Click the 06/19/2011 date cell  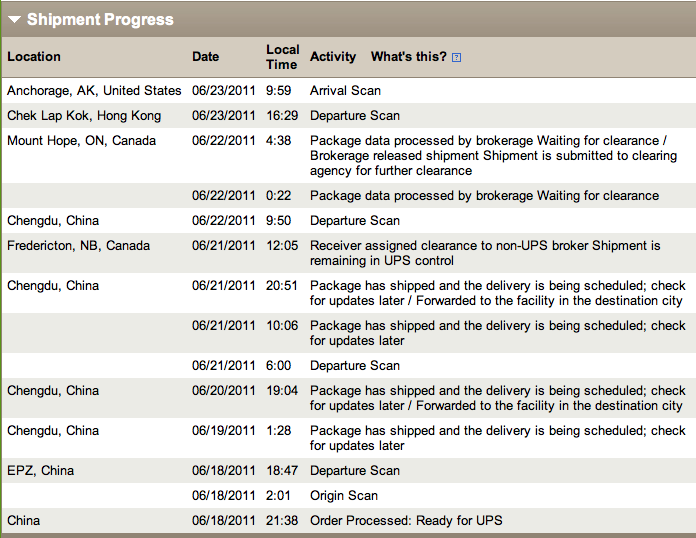[x=224, y=431]
